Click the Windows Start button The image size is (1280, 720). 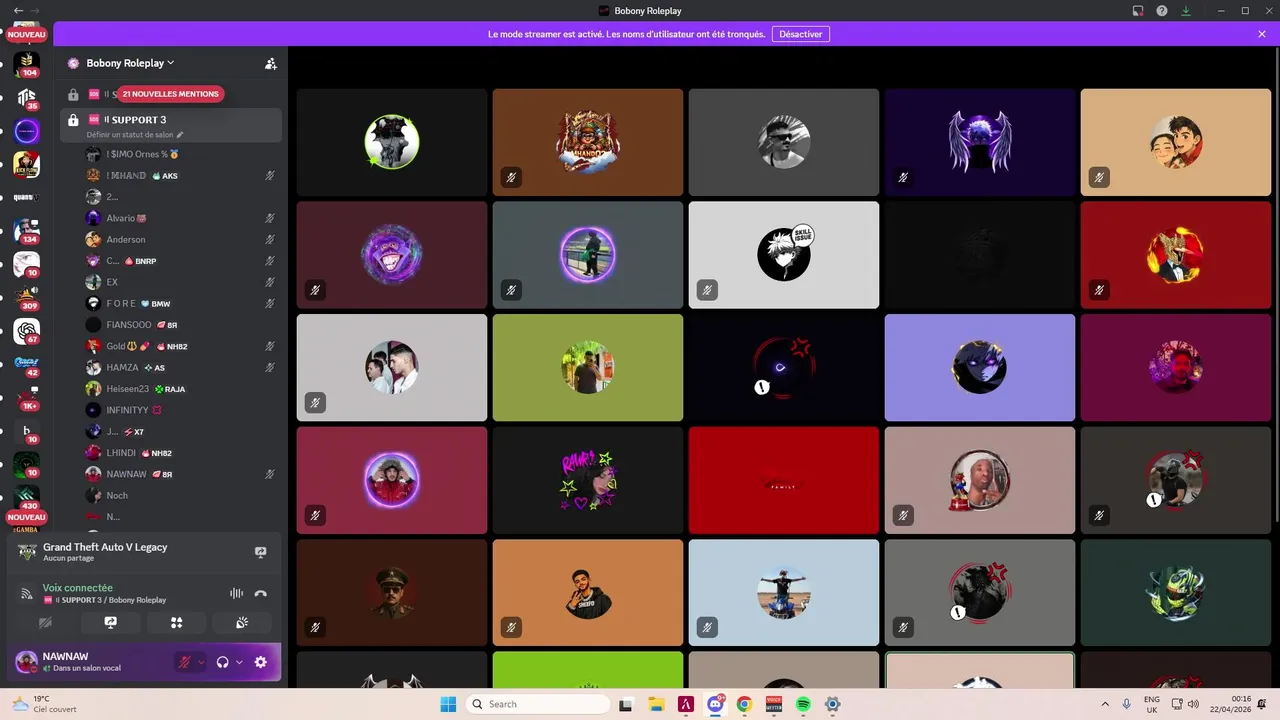447,704
